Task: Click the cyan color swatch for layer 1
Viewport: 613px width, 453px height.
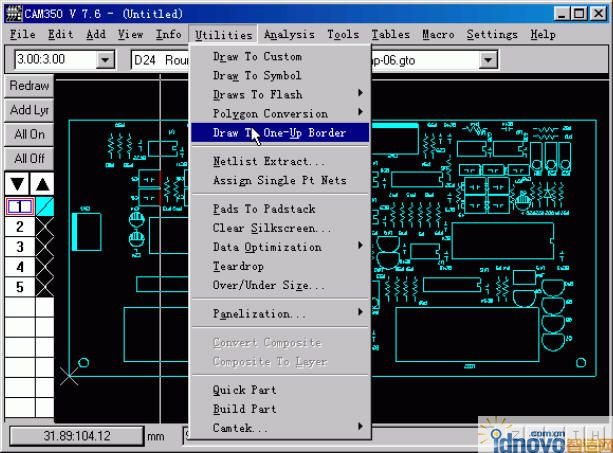Action: click(x=45, y=207)
